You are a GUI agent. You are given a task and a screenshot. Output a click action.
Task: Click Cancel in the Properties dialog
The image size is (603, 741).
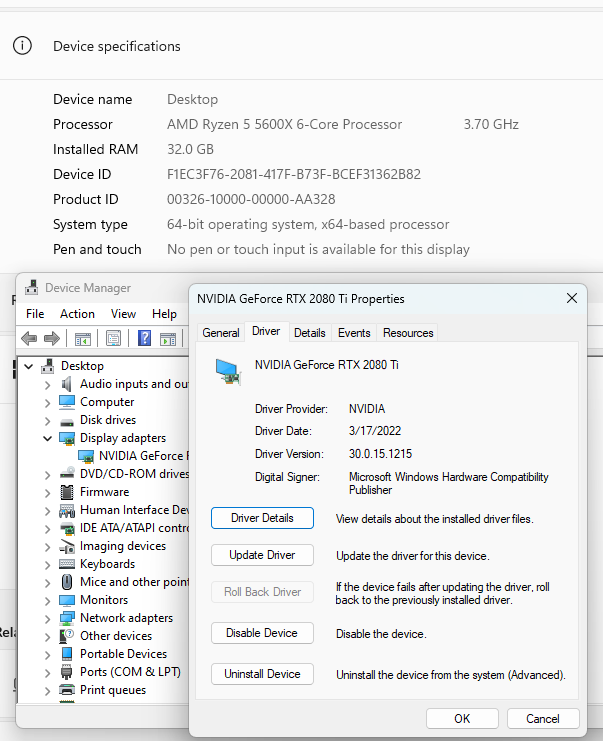pos(543,719)
